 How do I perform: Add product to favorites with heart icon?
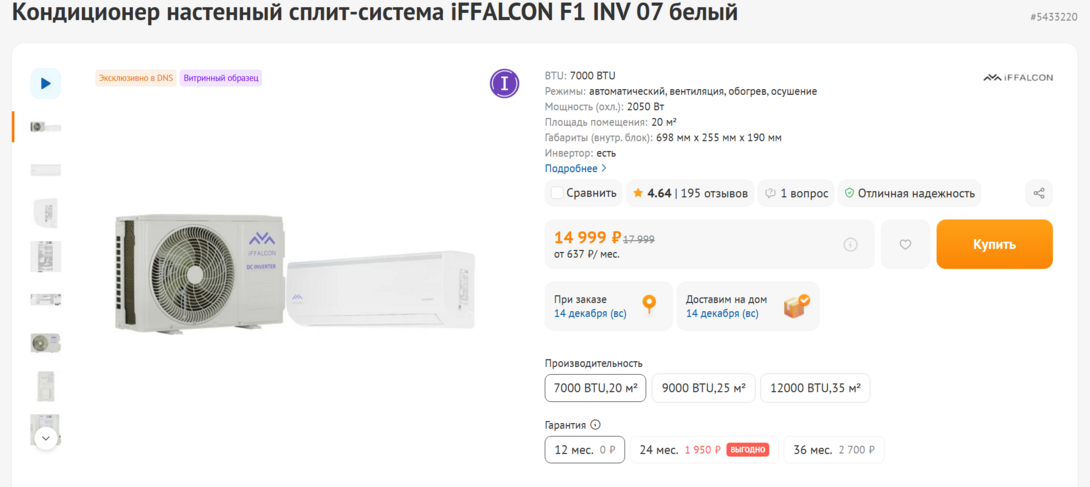tap(905, 244)
